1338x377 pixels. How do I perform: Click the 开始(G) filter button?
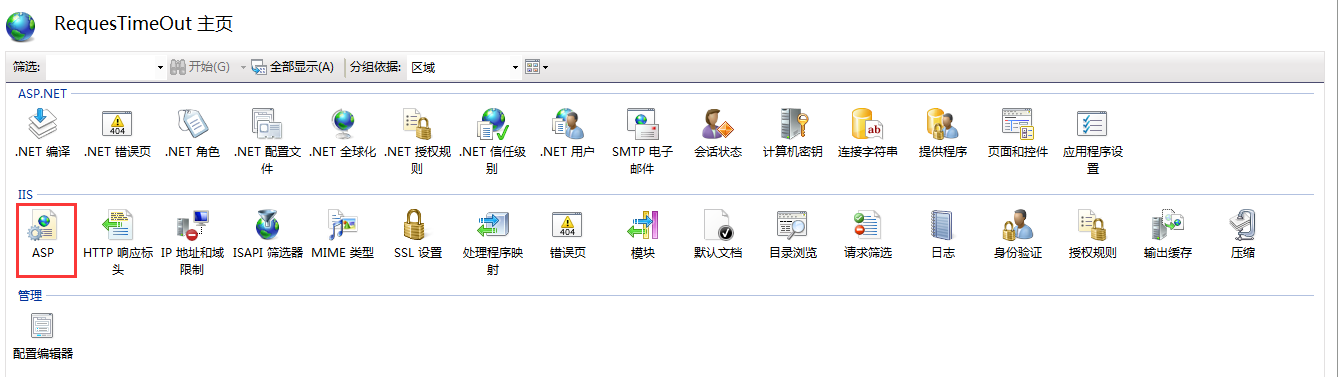coord(200,67)
